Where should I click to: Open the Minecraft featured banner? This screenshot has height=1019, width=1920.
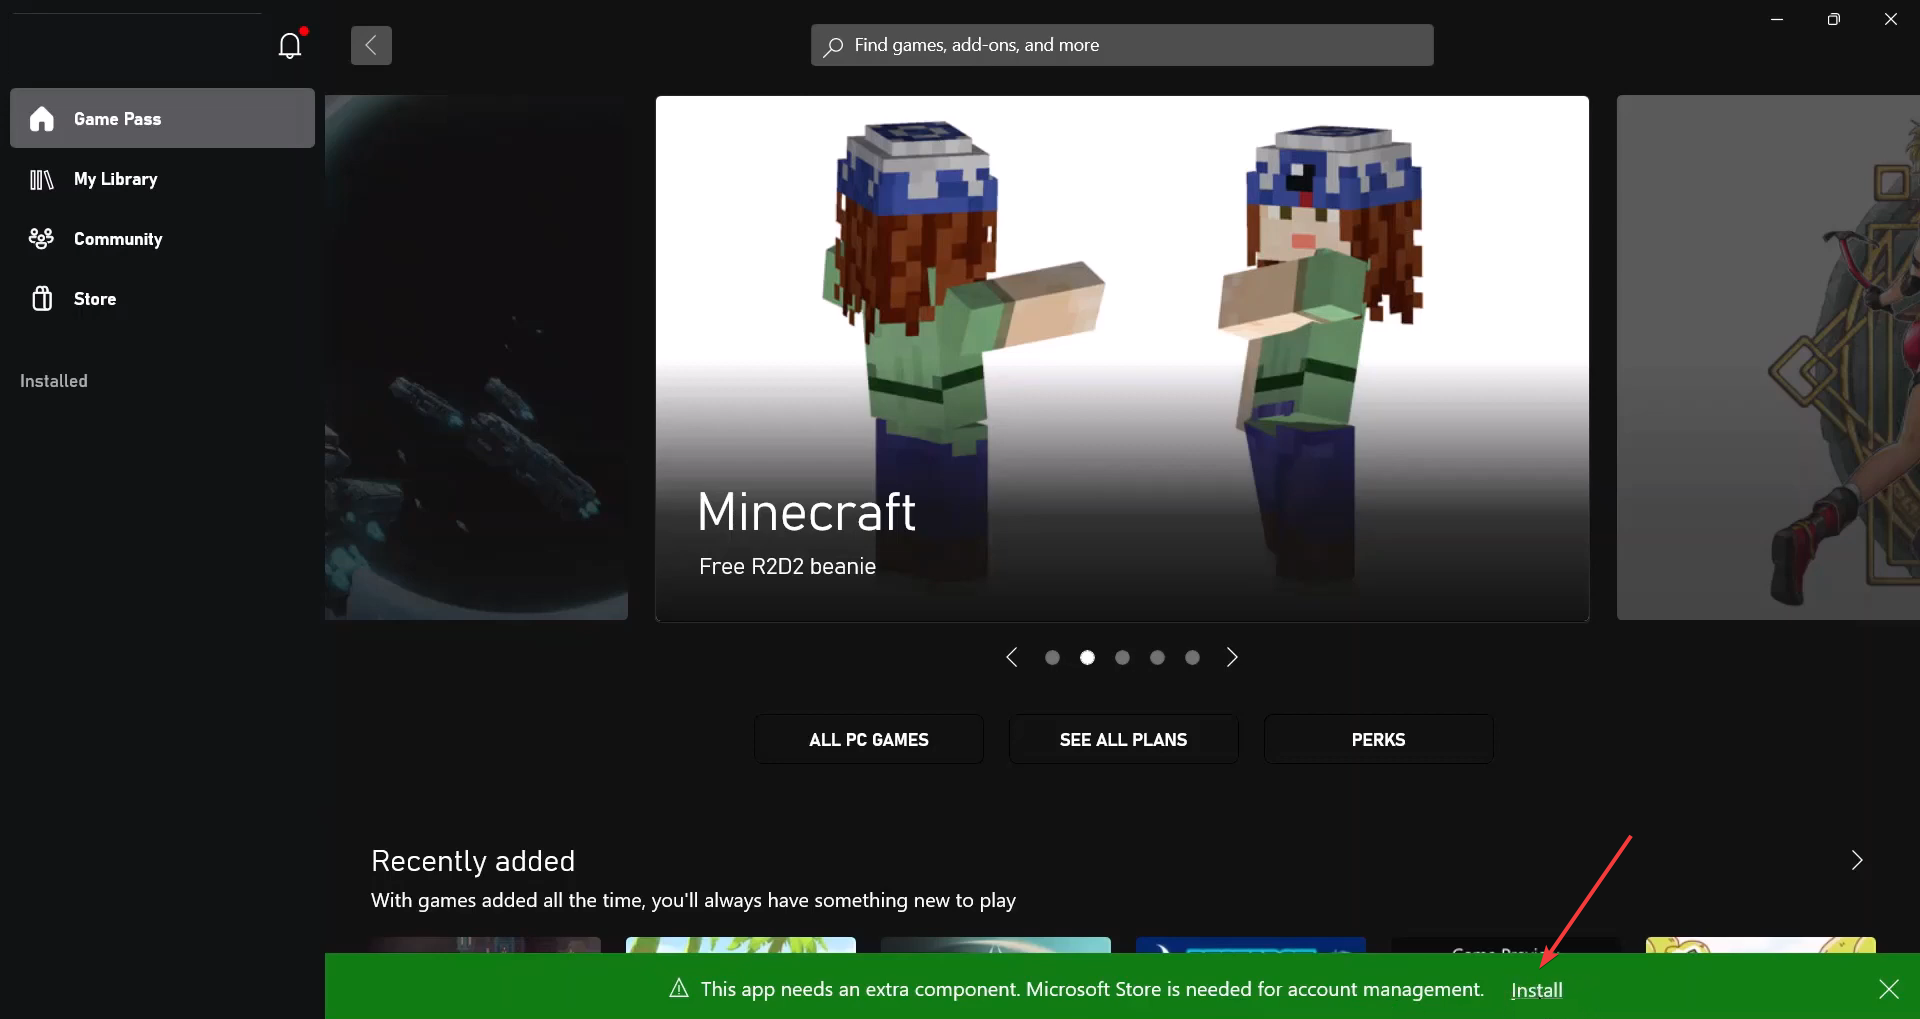coord(1122,358)
